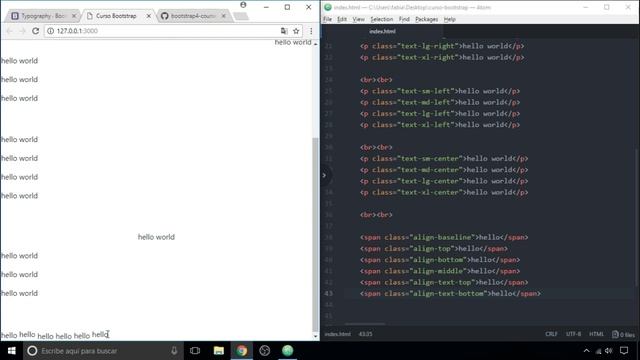The image size is (640, 360).
Task: Click the scroll up arrow in Chrome page
Action: pyautogui.click(x=316, y=44)
